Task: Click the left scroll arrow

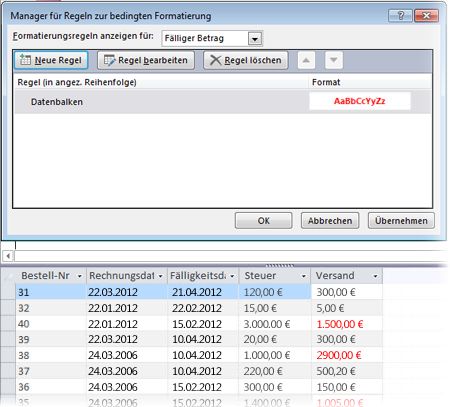Action: [x=8, y=256]
